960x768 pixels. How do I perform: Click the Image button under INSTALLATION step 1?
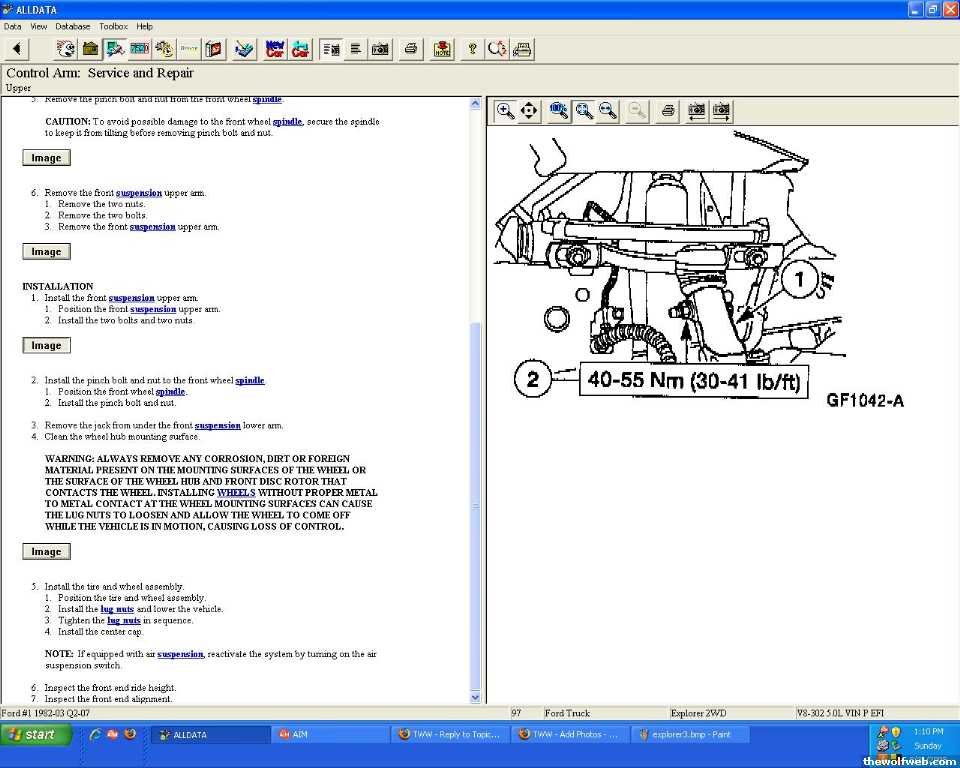pyautogui.click(x=46, y=345)
